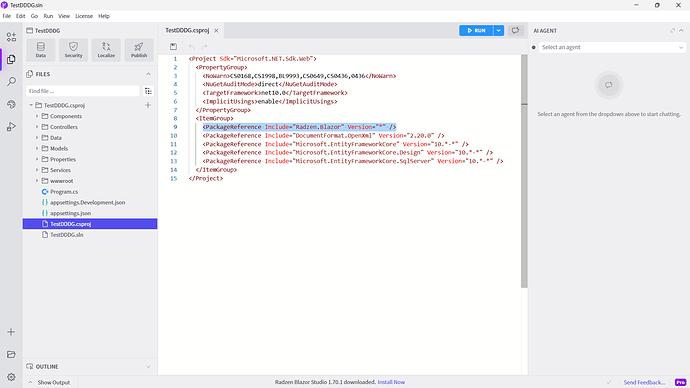690x388 pixels.
Task: Click line 9 Radzen.Blazor package reference
Action: 299,127
